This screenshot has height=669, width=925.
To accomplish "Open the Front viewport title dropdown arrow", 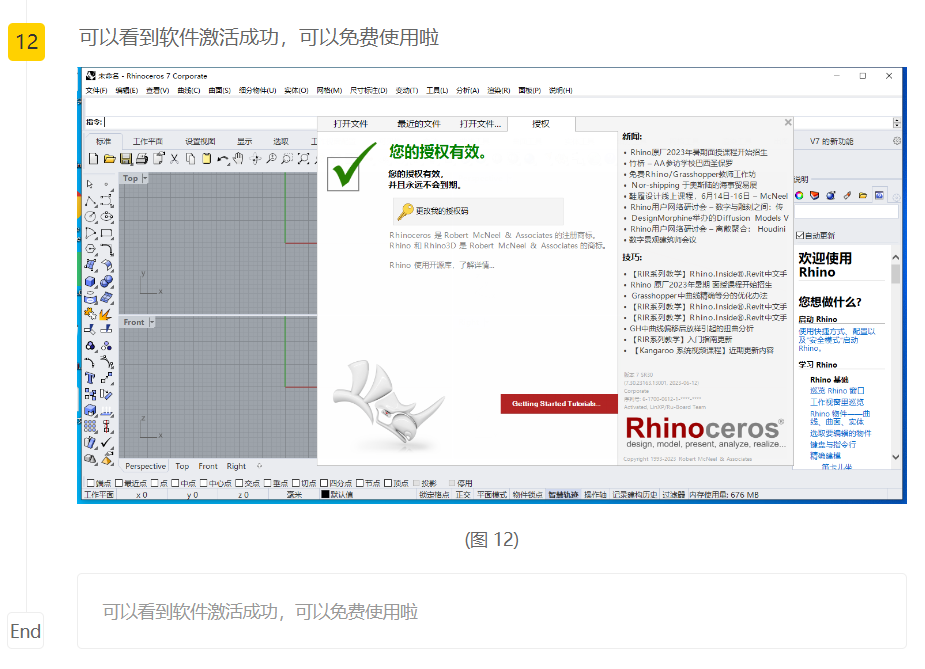I will pos(152,322).
